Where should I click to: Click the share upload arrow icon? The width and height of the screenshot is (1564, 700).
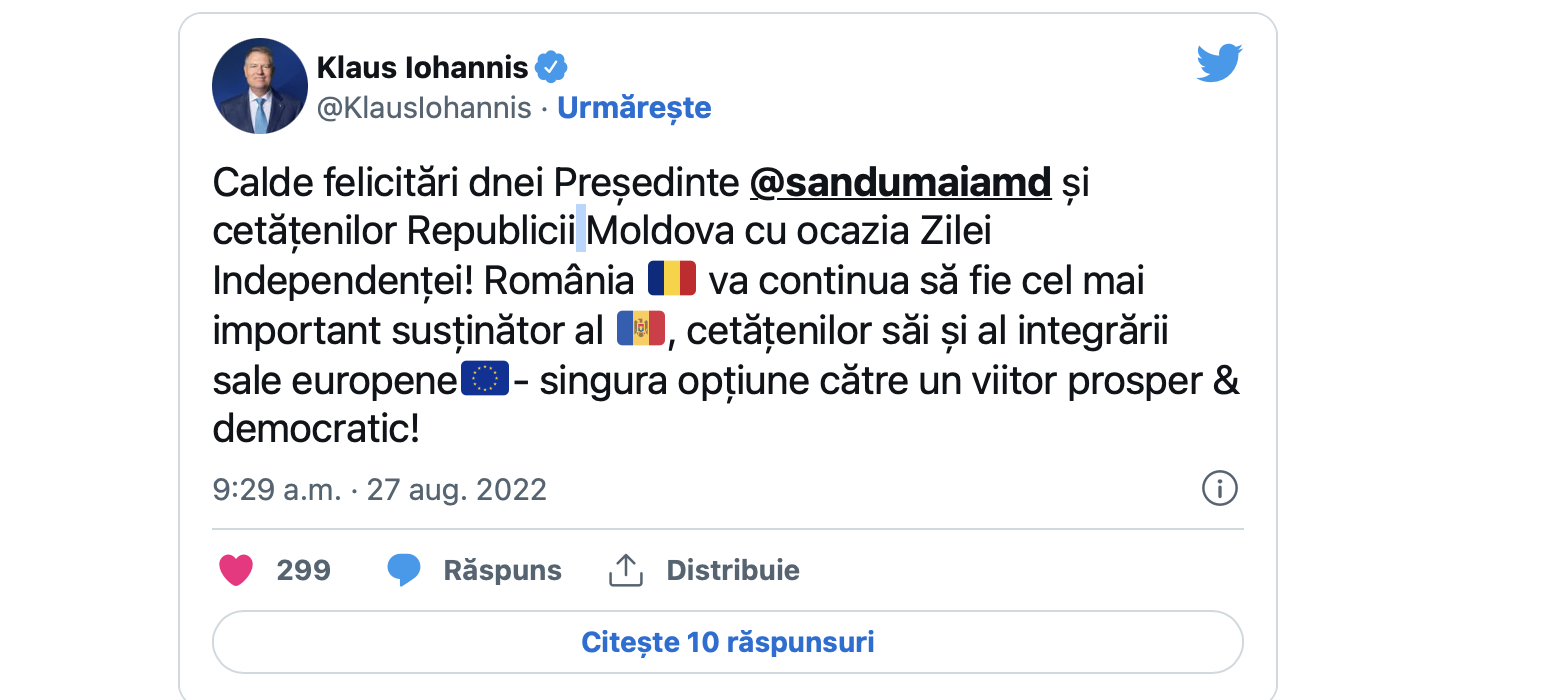click(625, 570)
